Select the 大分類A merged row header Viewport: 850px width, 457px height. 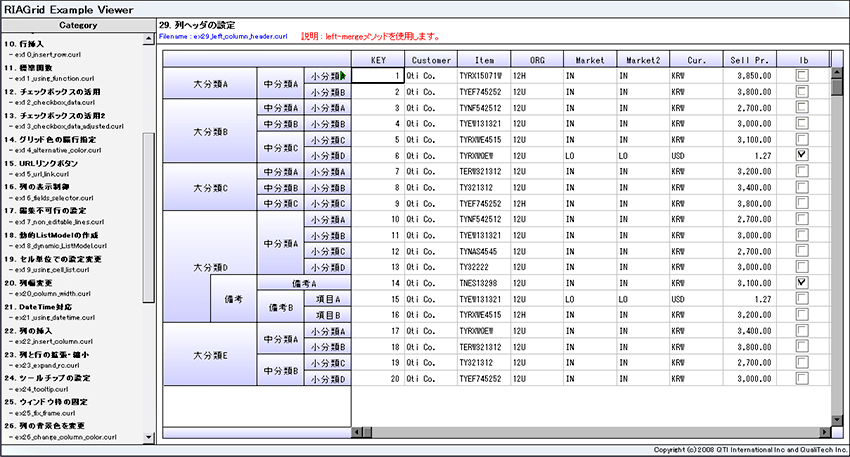[x=210, y=84]
